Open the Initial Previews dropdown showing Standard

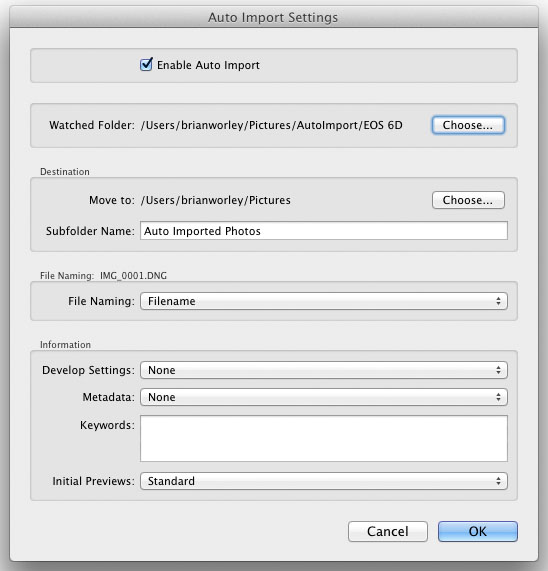click(324, 481)
